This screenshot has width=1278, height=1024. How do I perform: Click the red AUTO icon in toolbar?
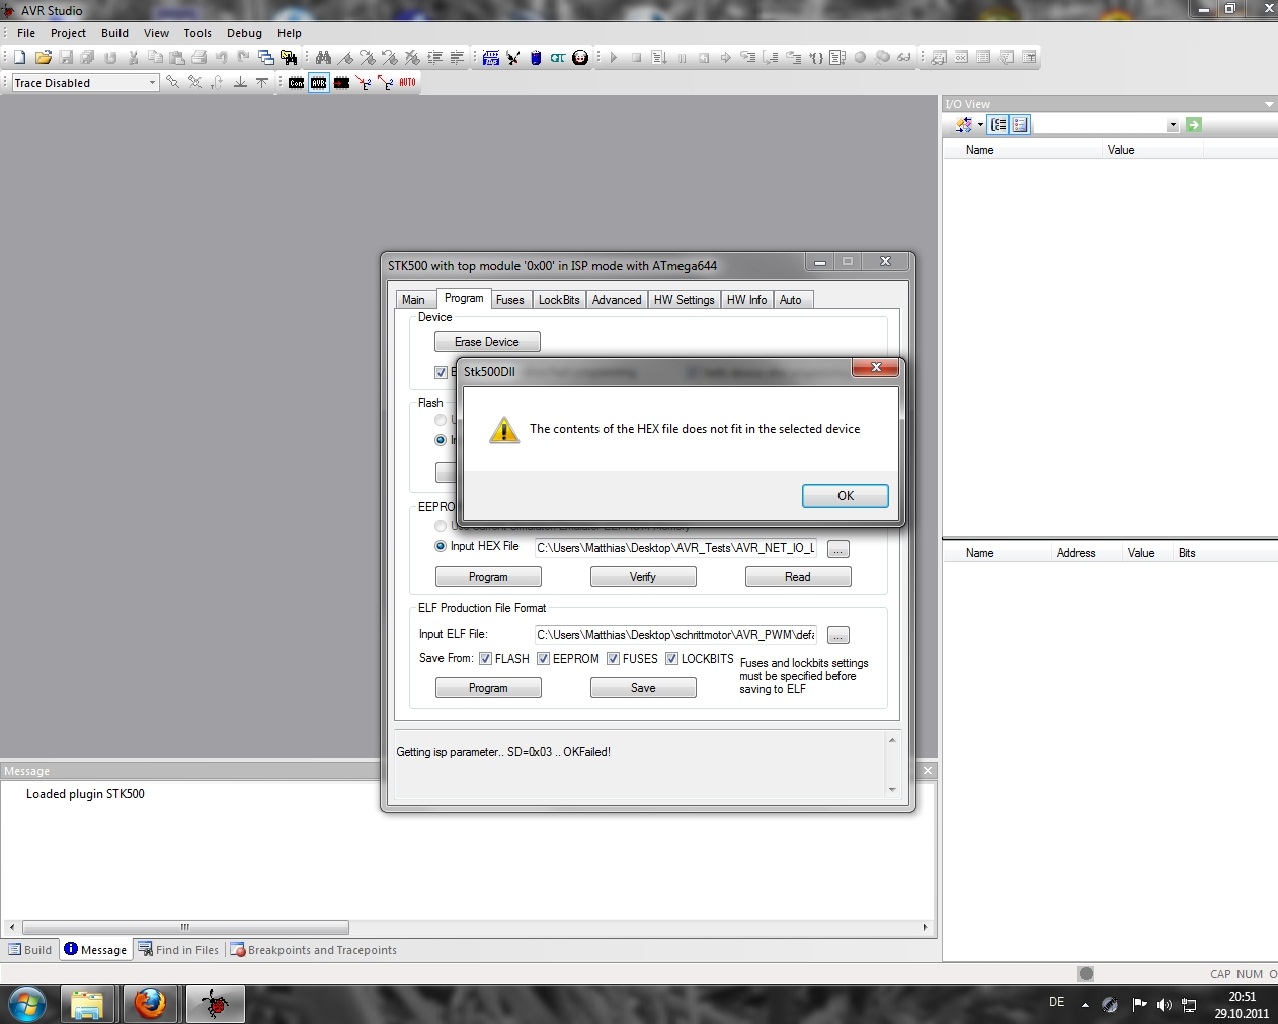407,83
